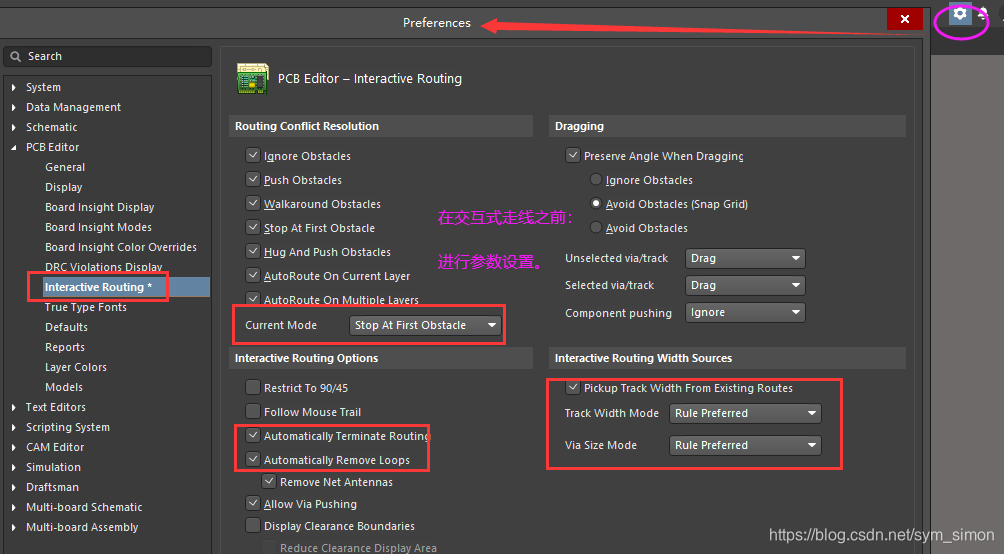The image size is (1004, 554).
Task: Toggle Pickup Track Width From Existing Routes
Action: (x=573, y=388)
